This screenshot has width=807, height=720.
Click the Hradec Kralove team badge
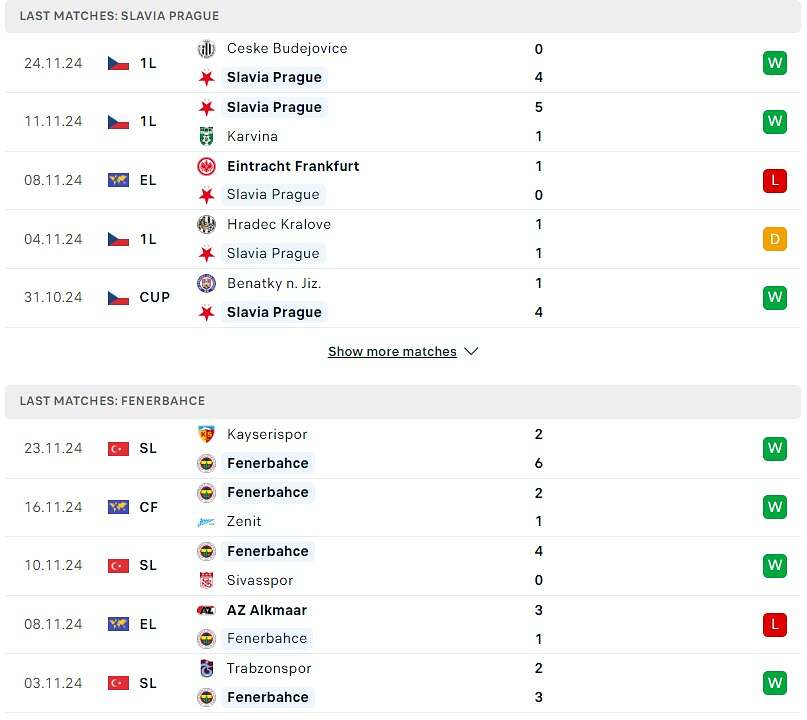tap(206, 224)
